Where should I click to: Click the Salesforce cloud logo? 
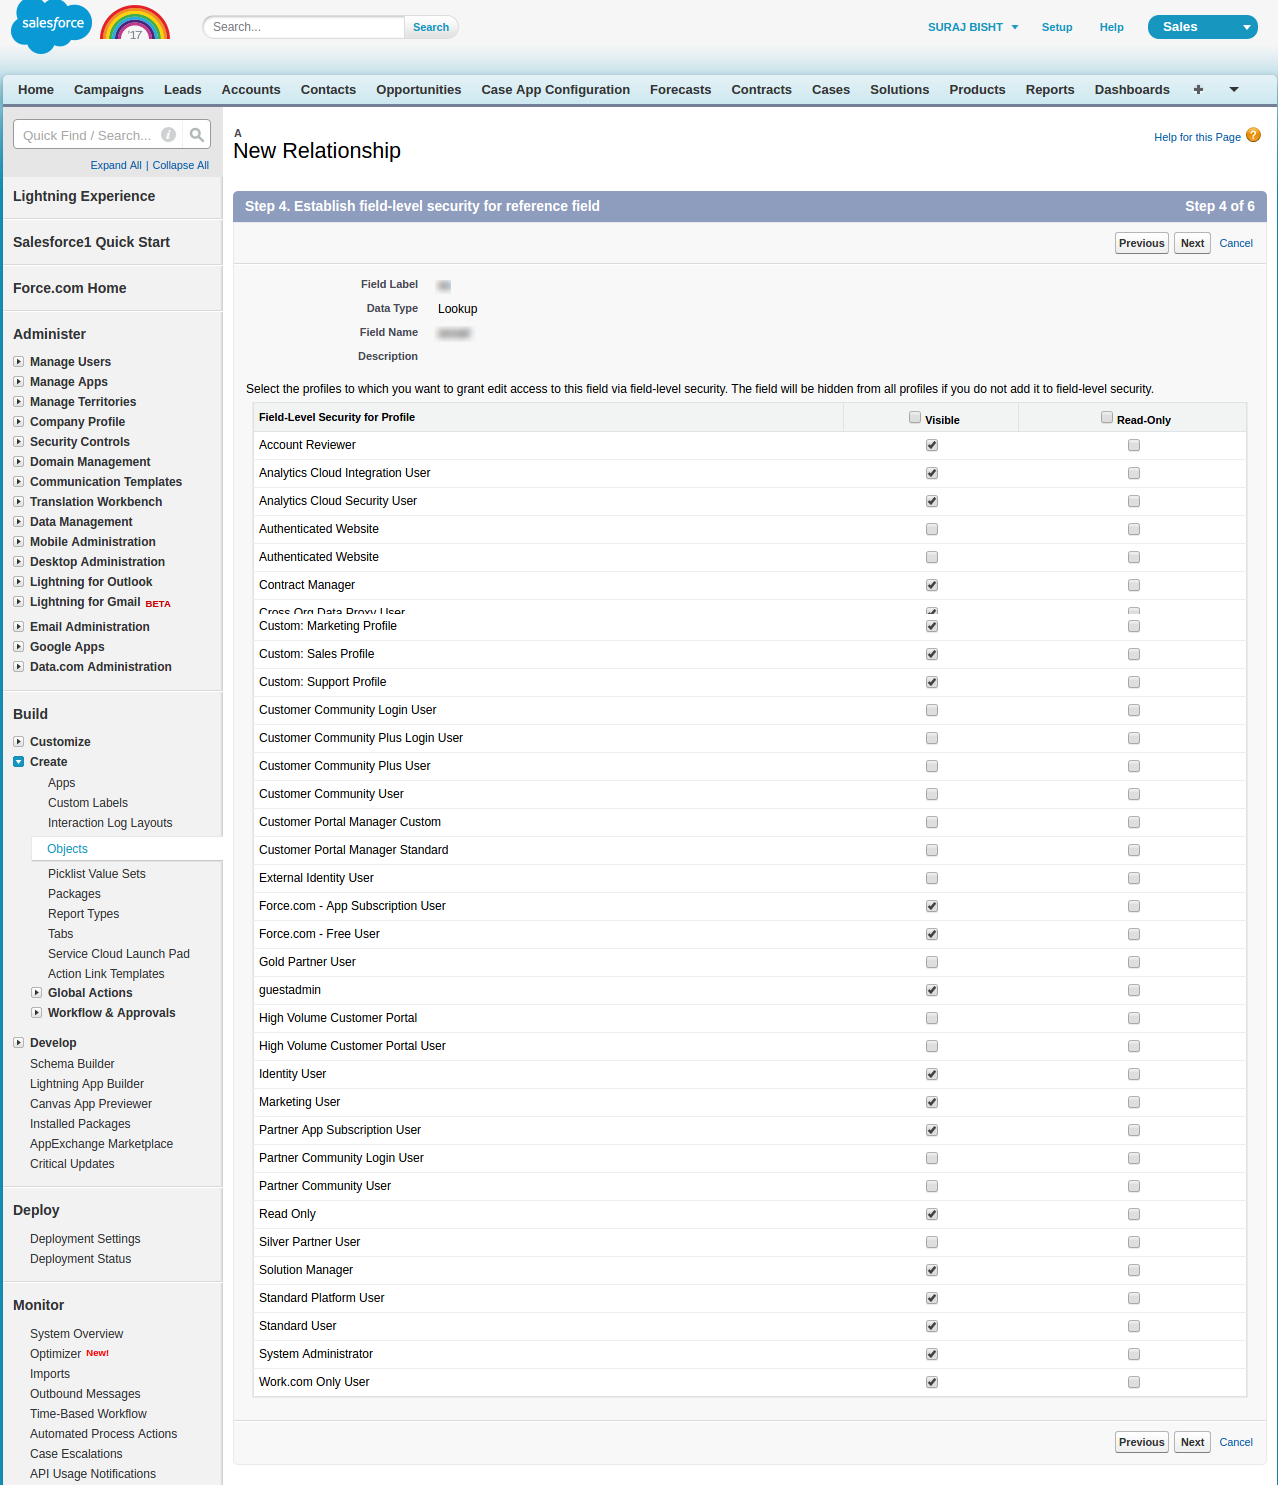pos(51,26)
